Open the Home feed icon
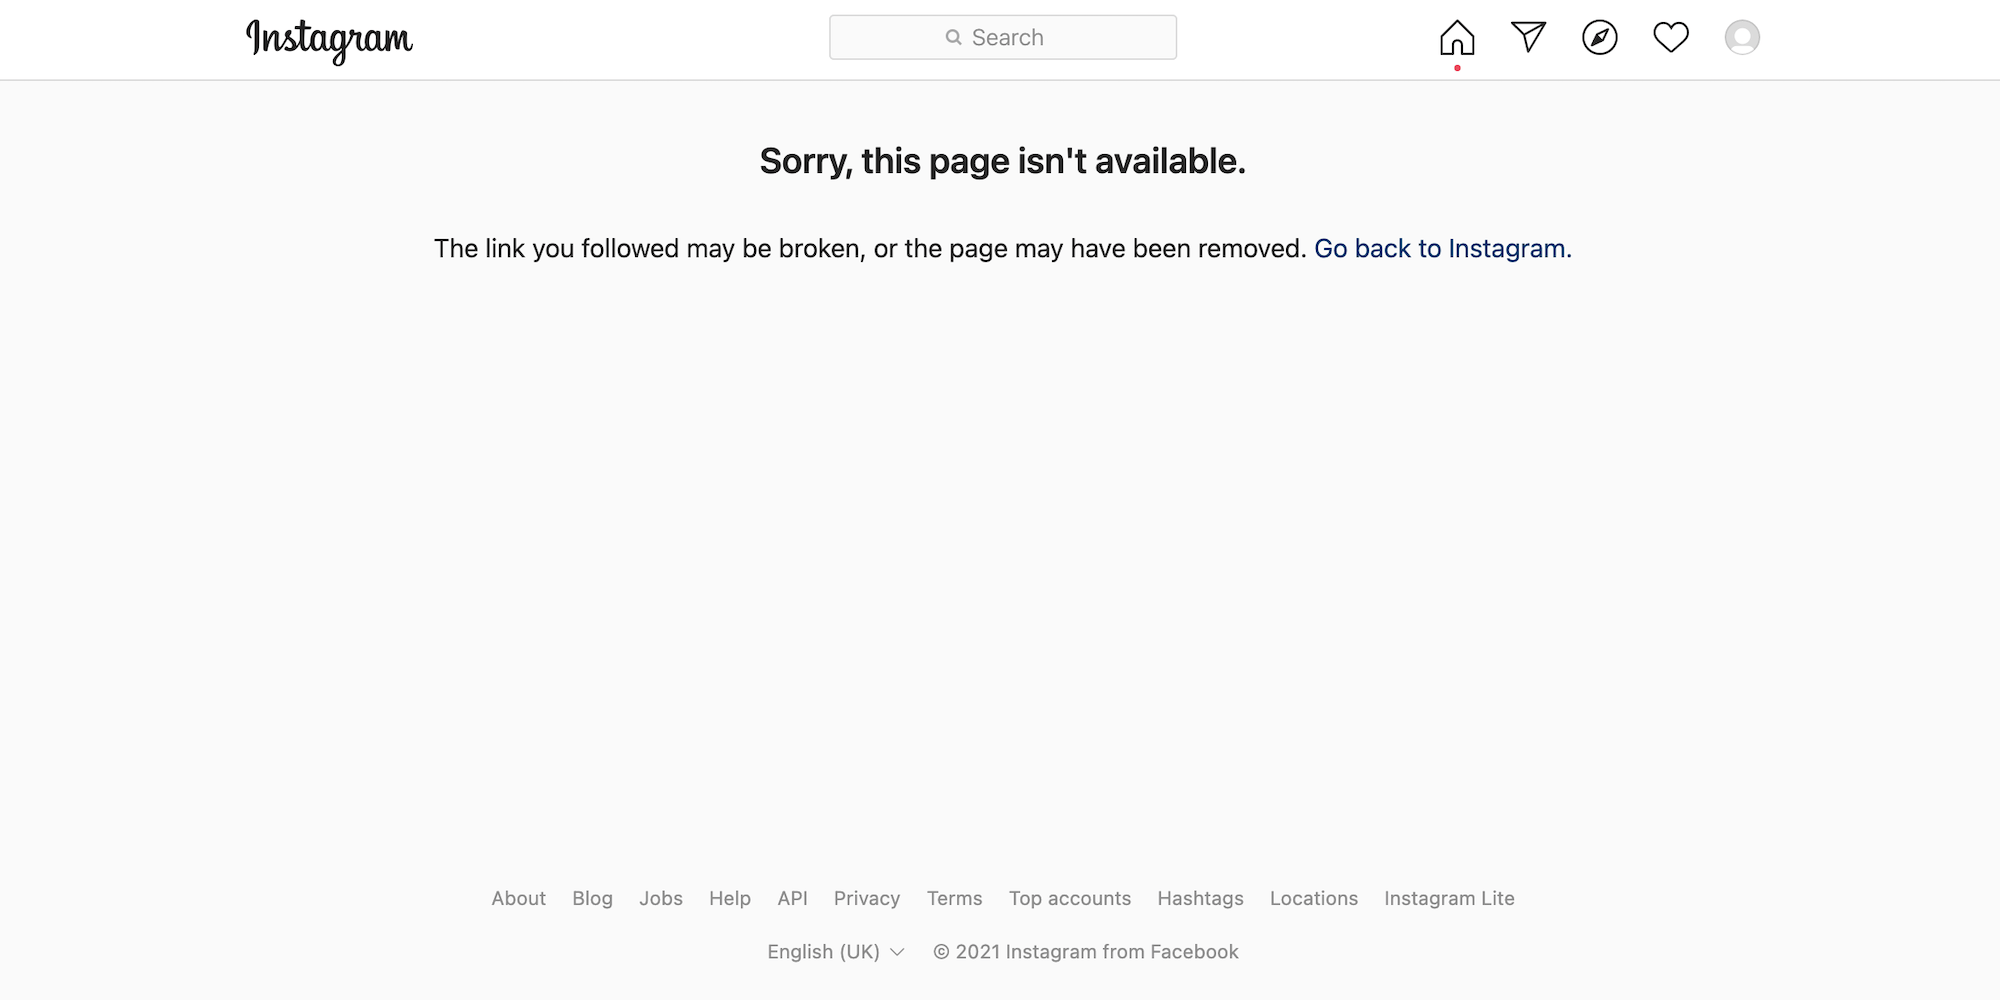Screen dimensions: 2000x1000 tap(1457, 38)
